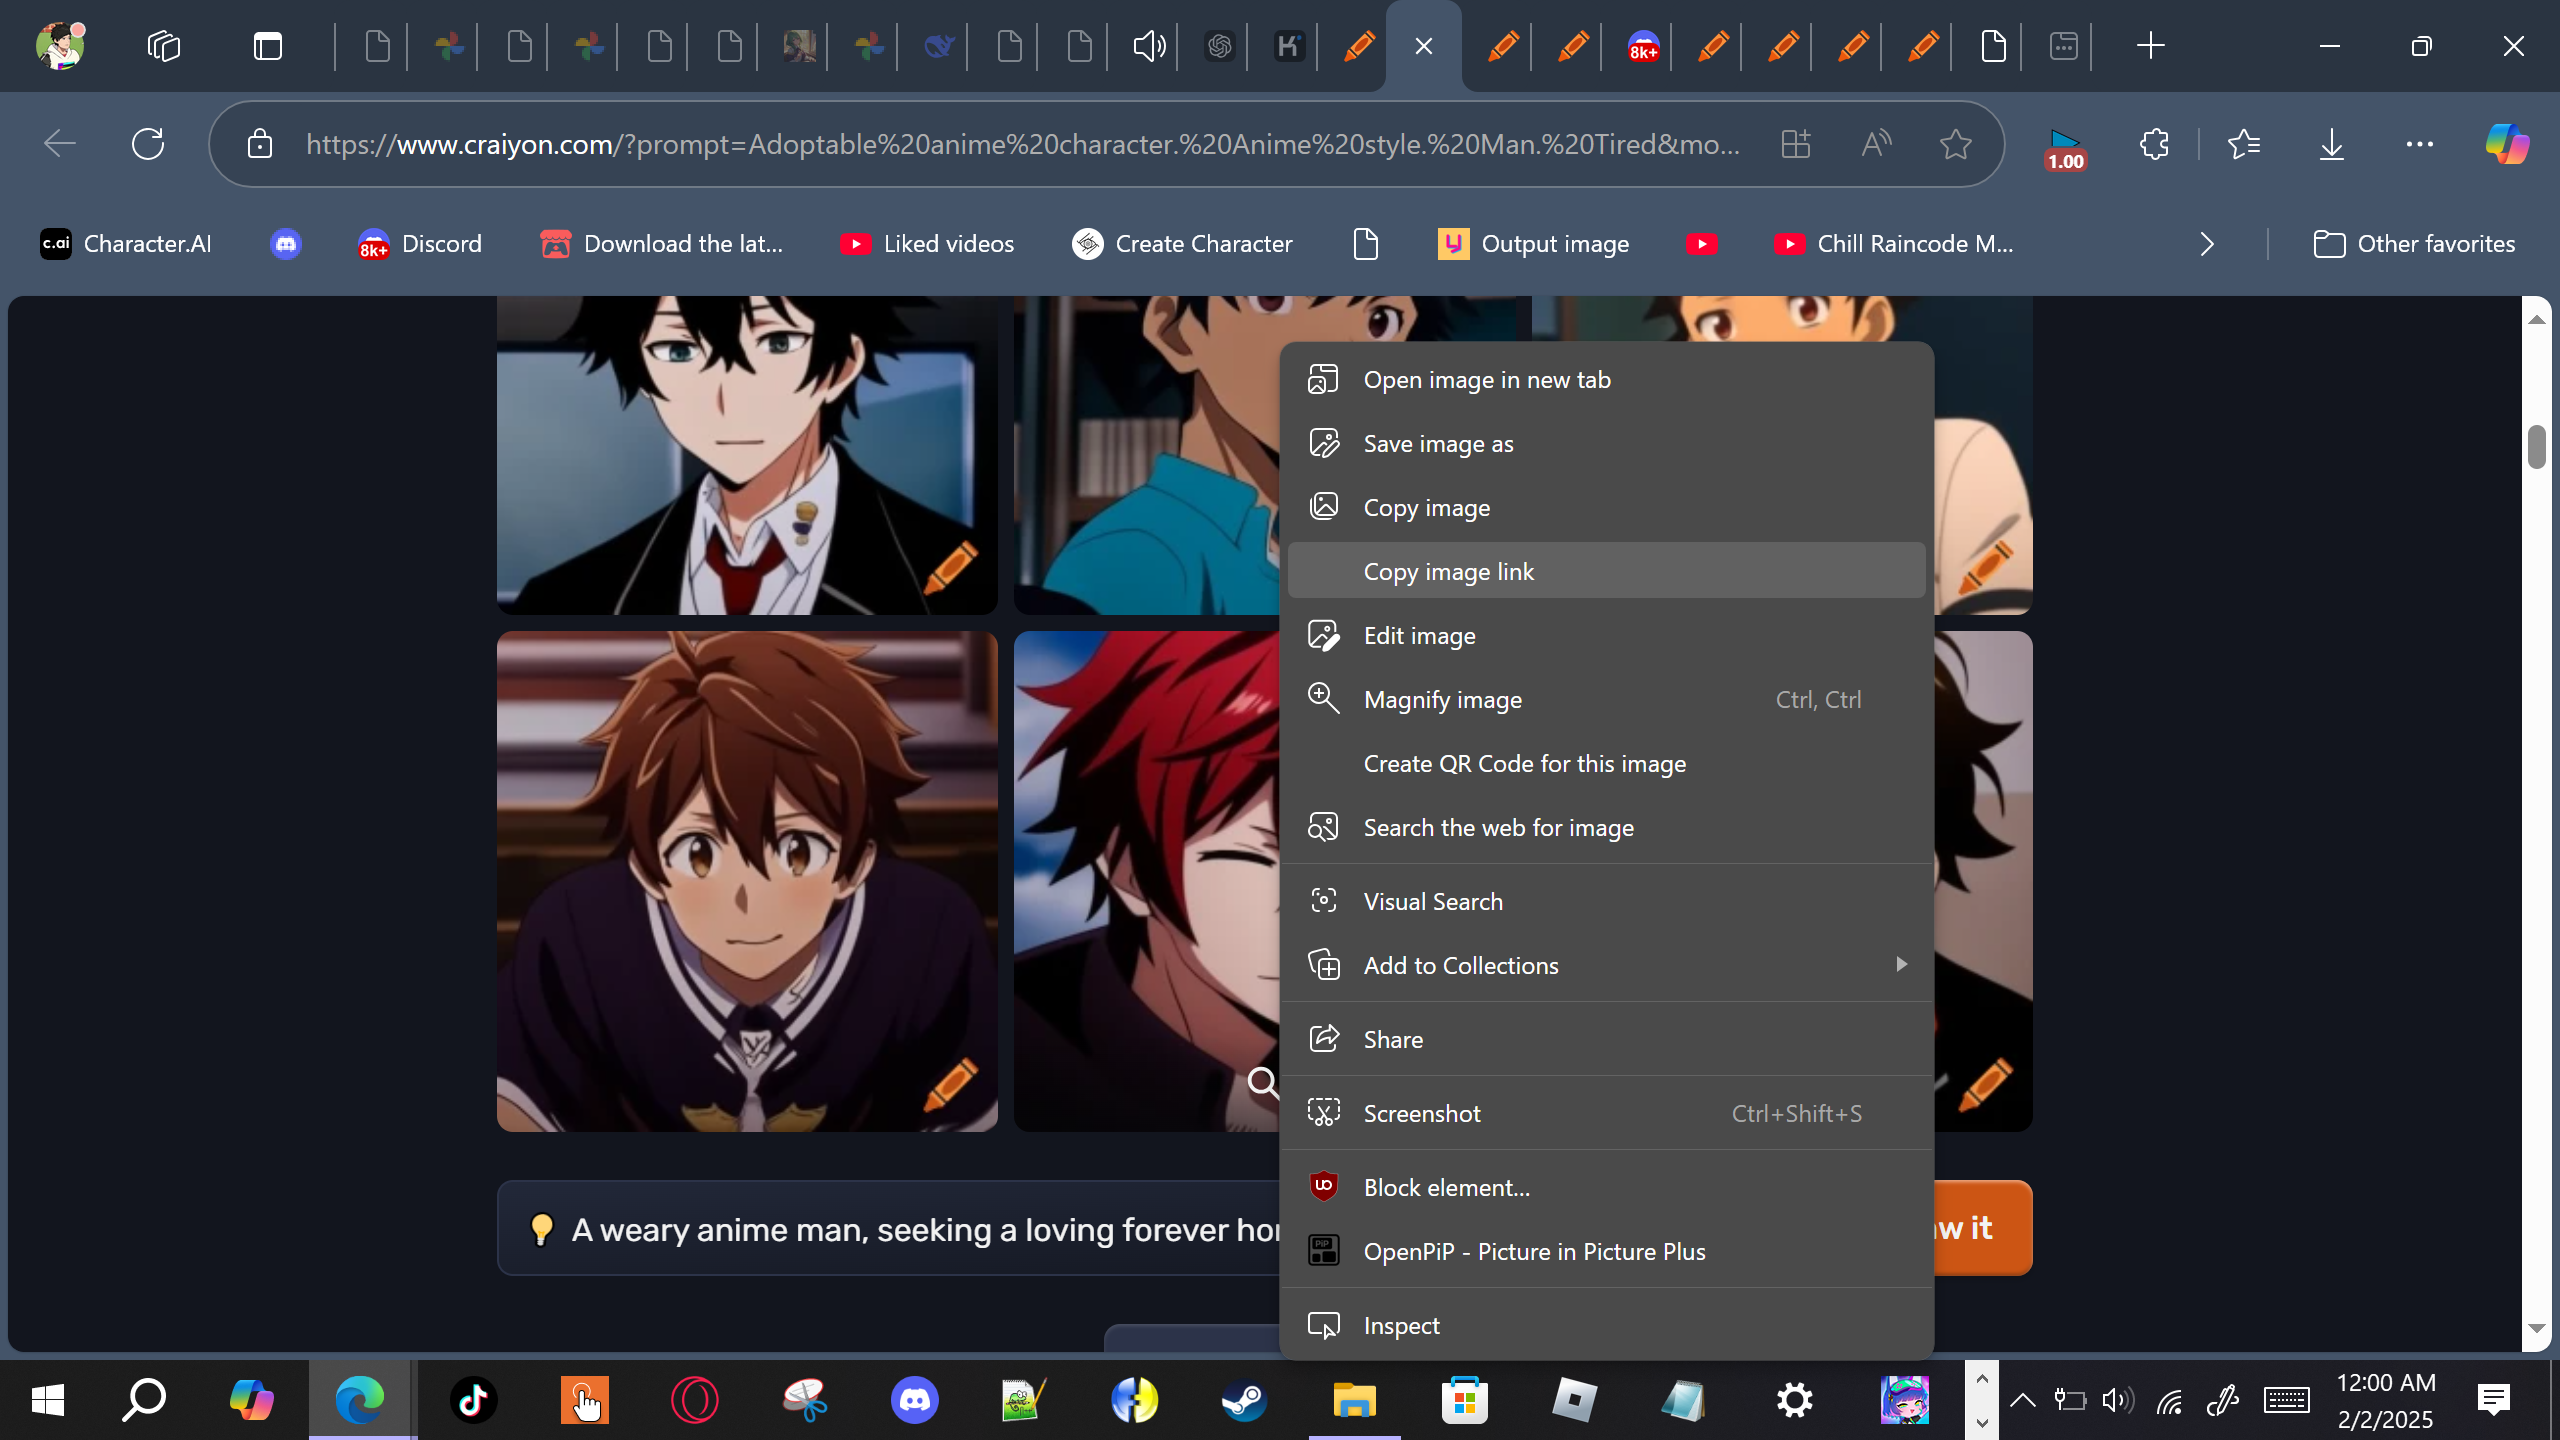The width and height of the screenshot is (2560, 1440).
Task: Click the pencil icon on the brown-haired character image
Action: (950, 1084)
